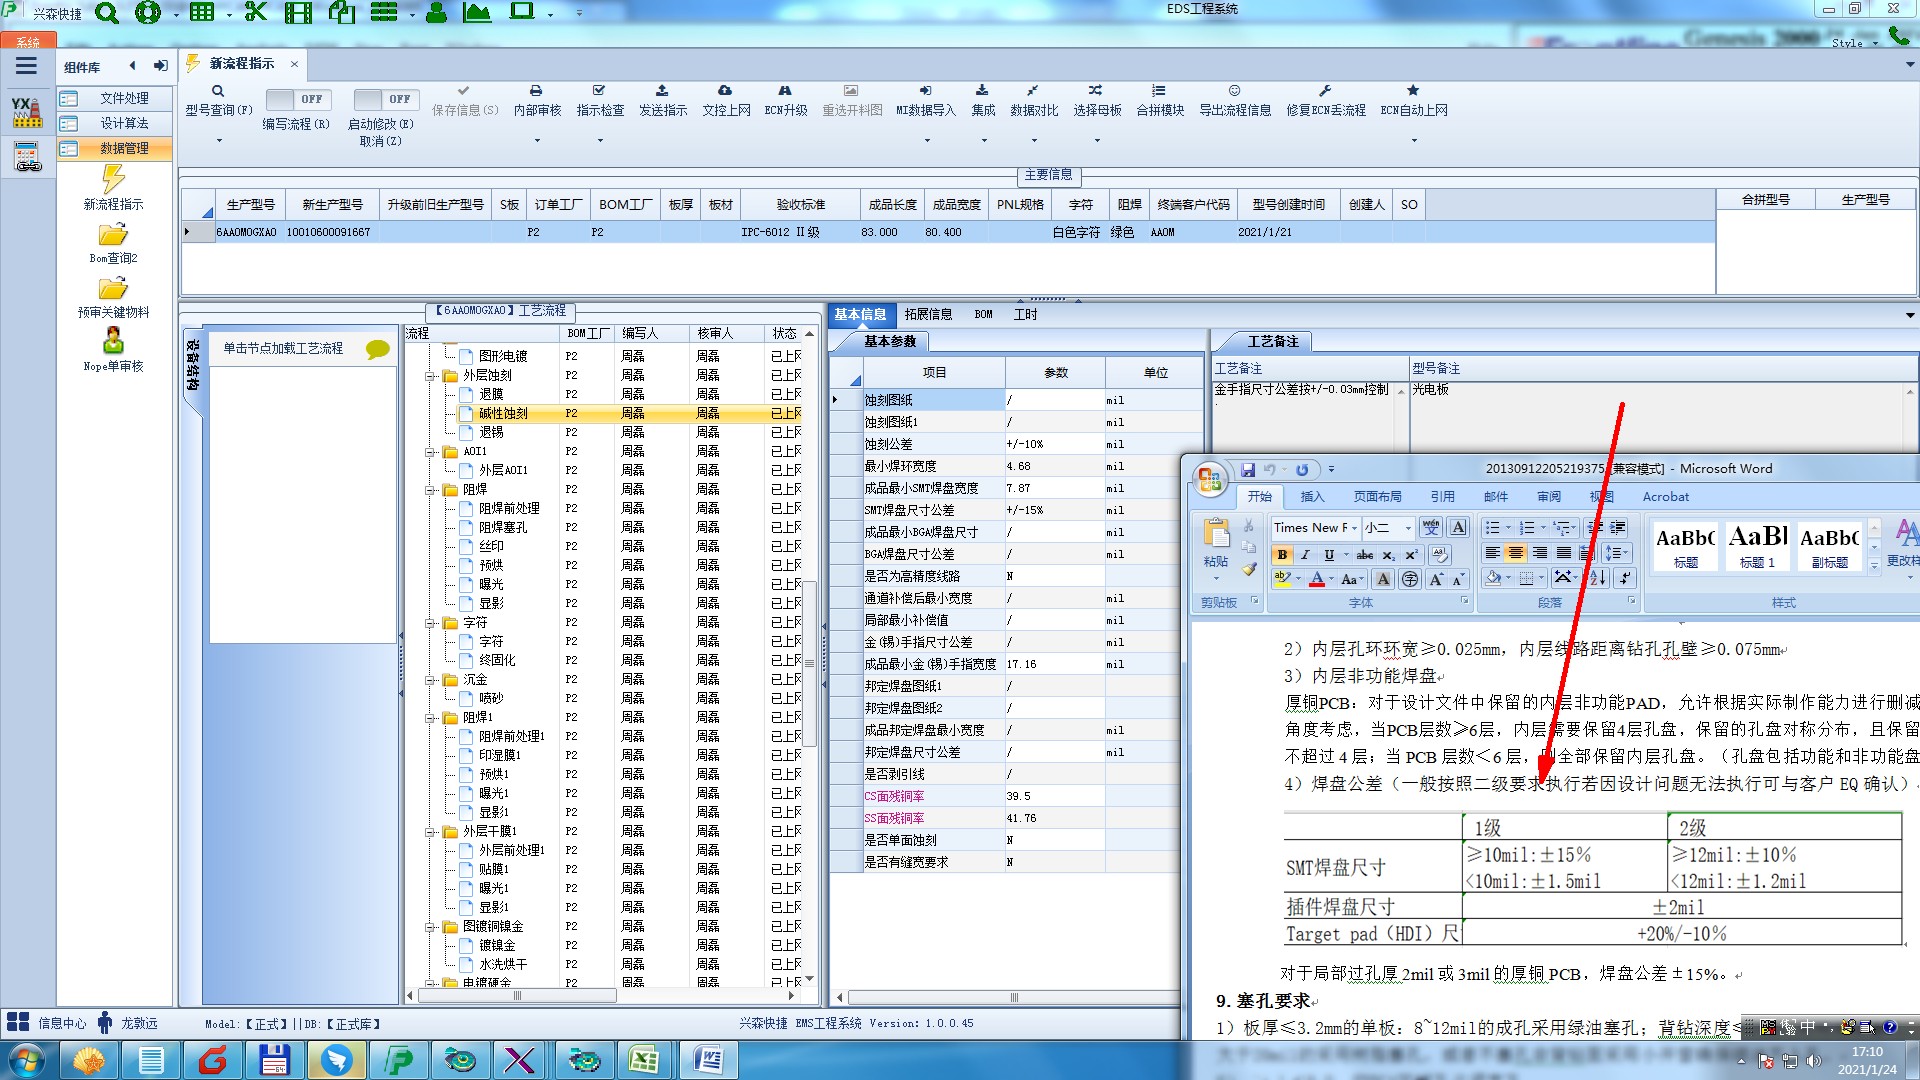The image size is (1920, 1080).
Task: Collapse the AOI1 tree node
Action: [430, 452]
